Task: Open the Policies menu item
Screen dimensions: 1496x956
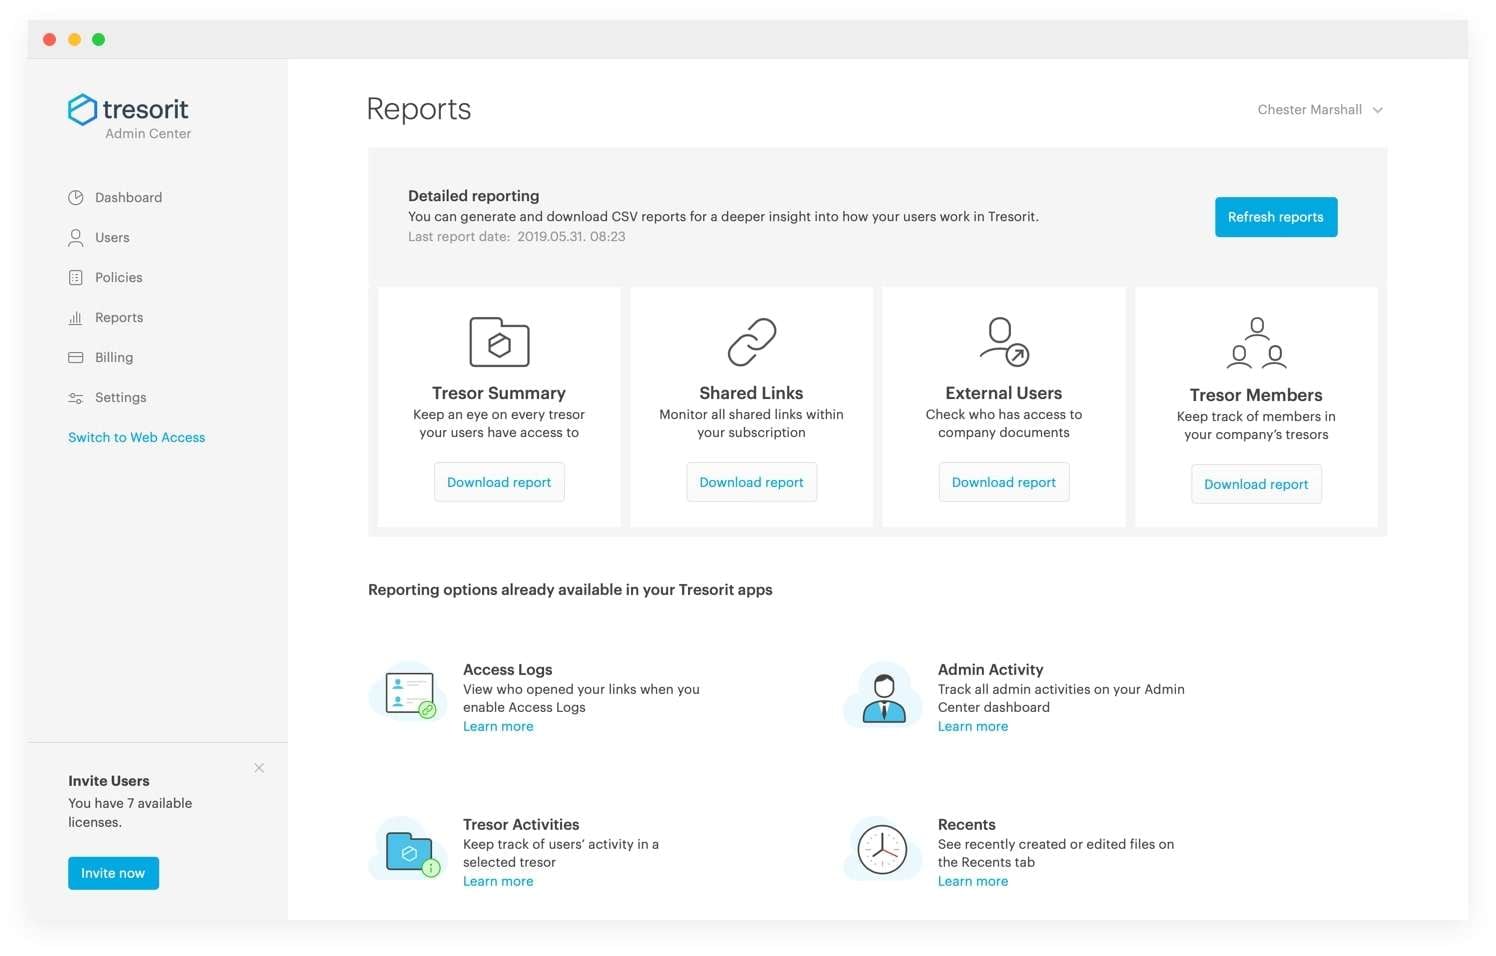Action: (x=118, y=278)
